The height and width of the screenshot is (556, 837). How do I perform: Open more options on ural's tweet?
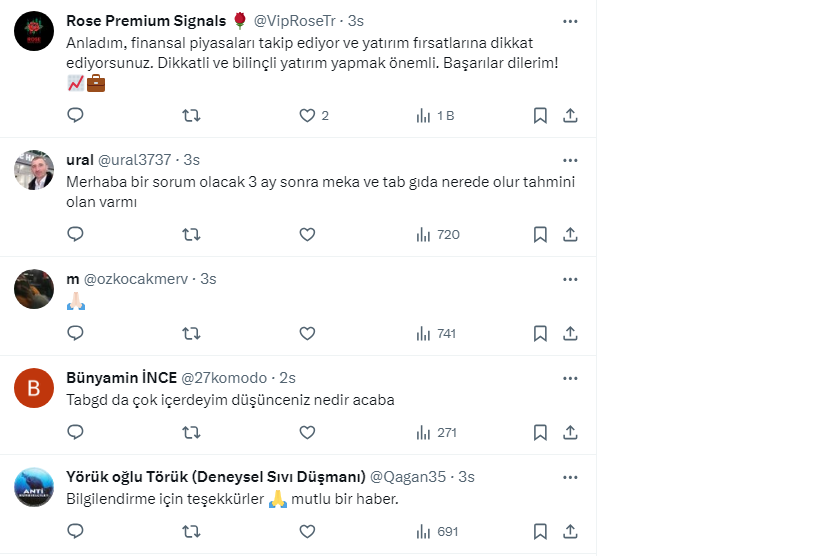(x=570, y=160)
